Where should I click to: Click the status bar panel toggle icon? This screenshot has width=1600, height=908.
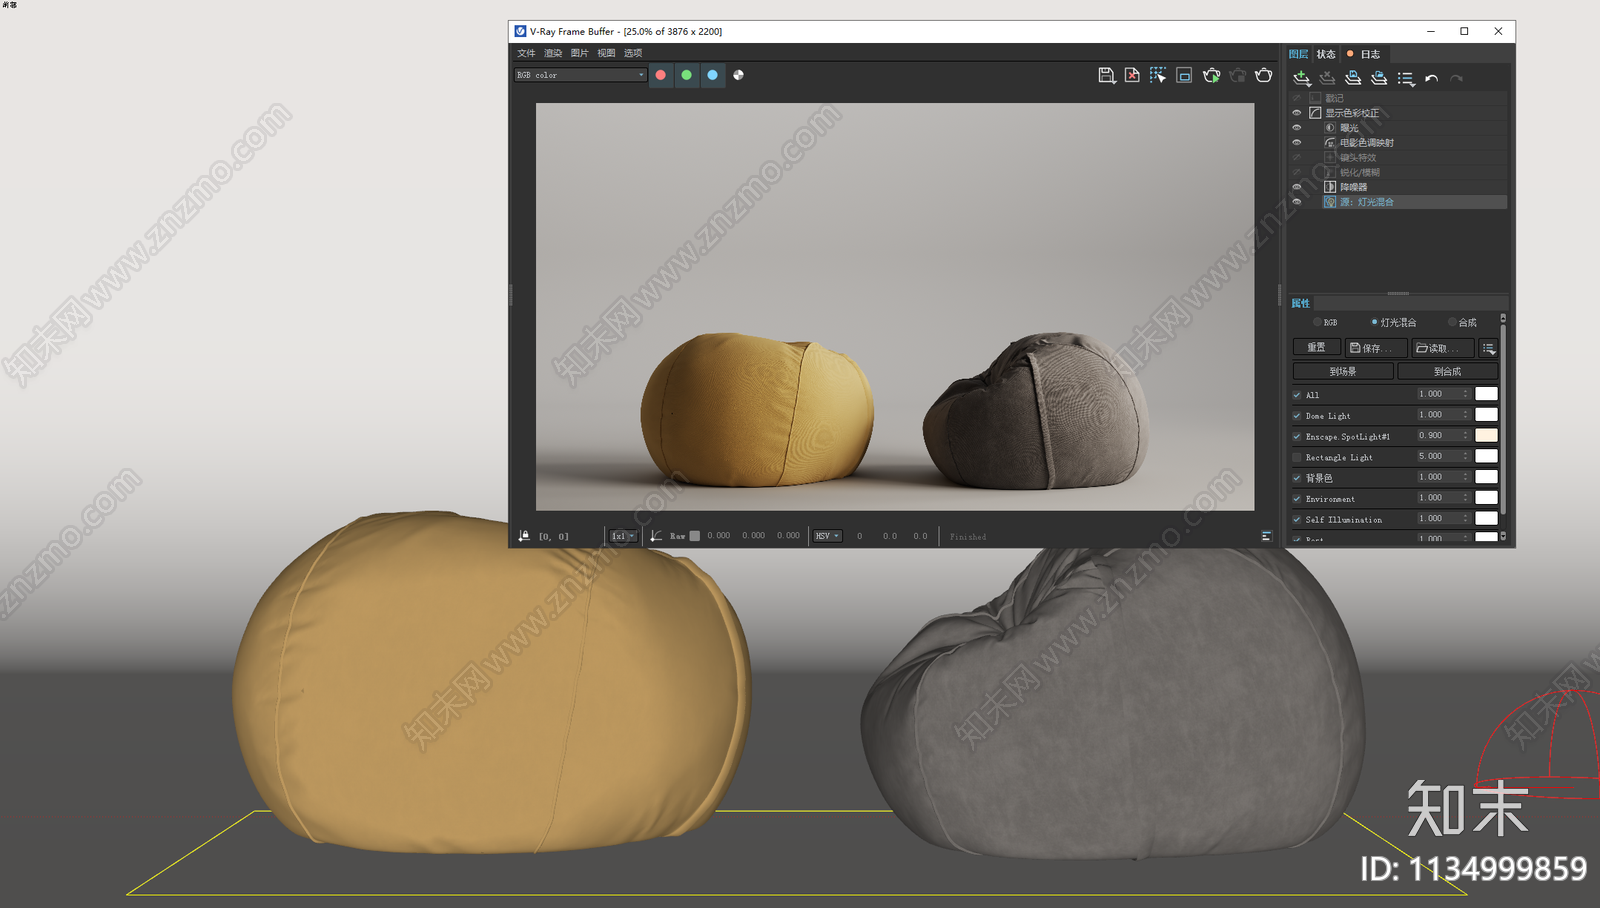(1266, 536)
